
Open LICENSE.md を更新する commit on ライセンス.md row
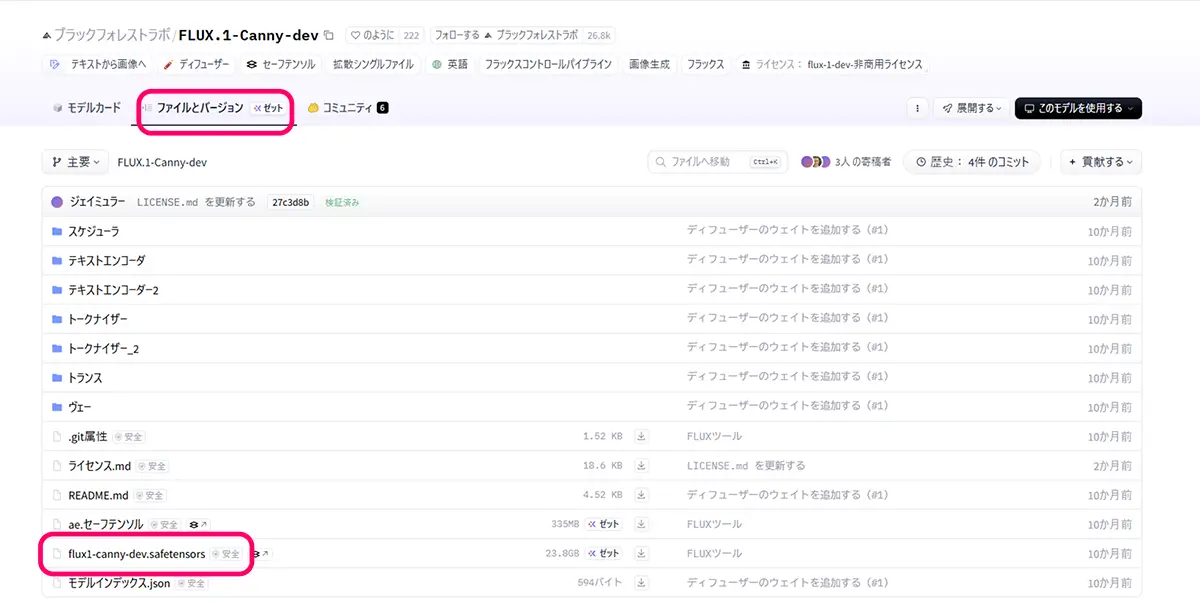click(x=746, y=466)
